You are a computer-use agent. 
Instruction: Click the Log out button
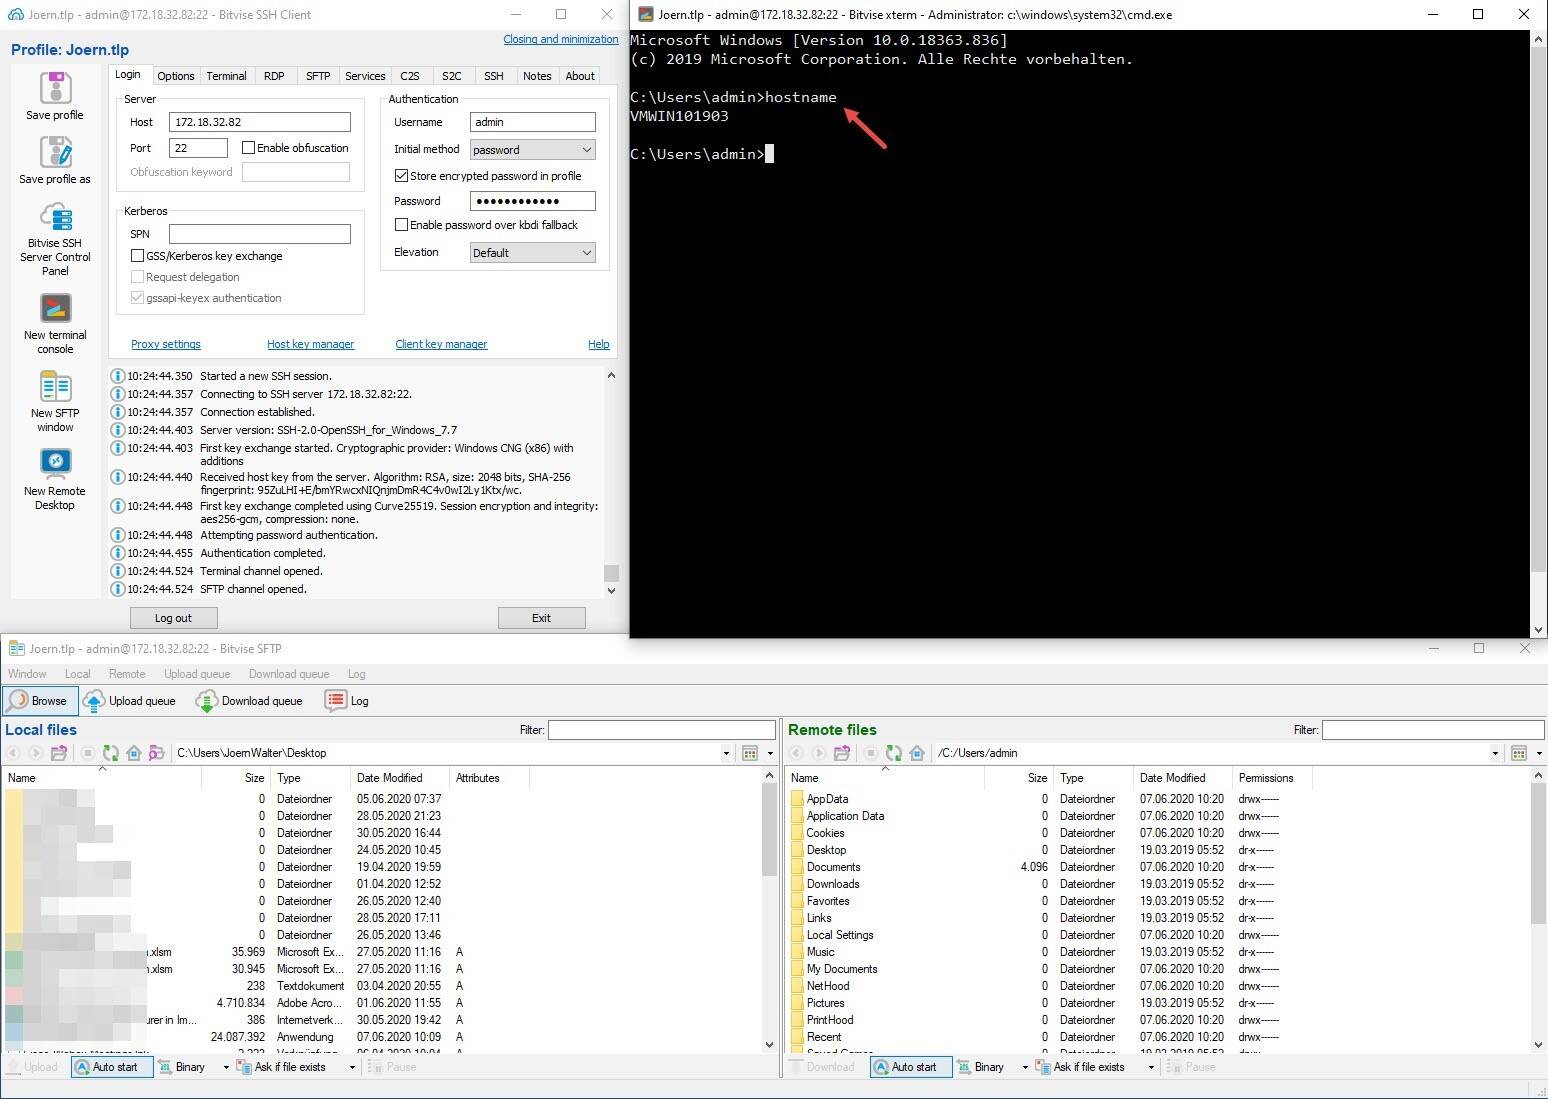click(x=173, y=618)
